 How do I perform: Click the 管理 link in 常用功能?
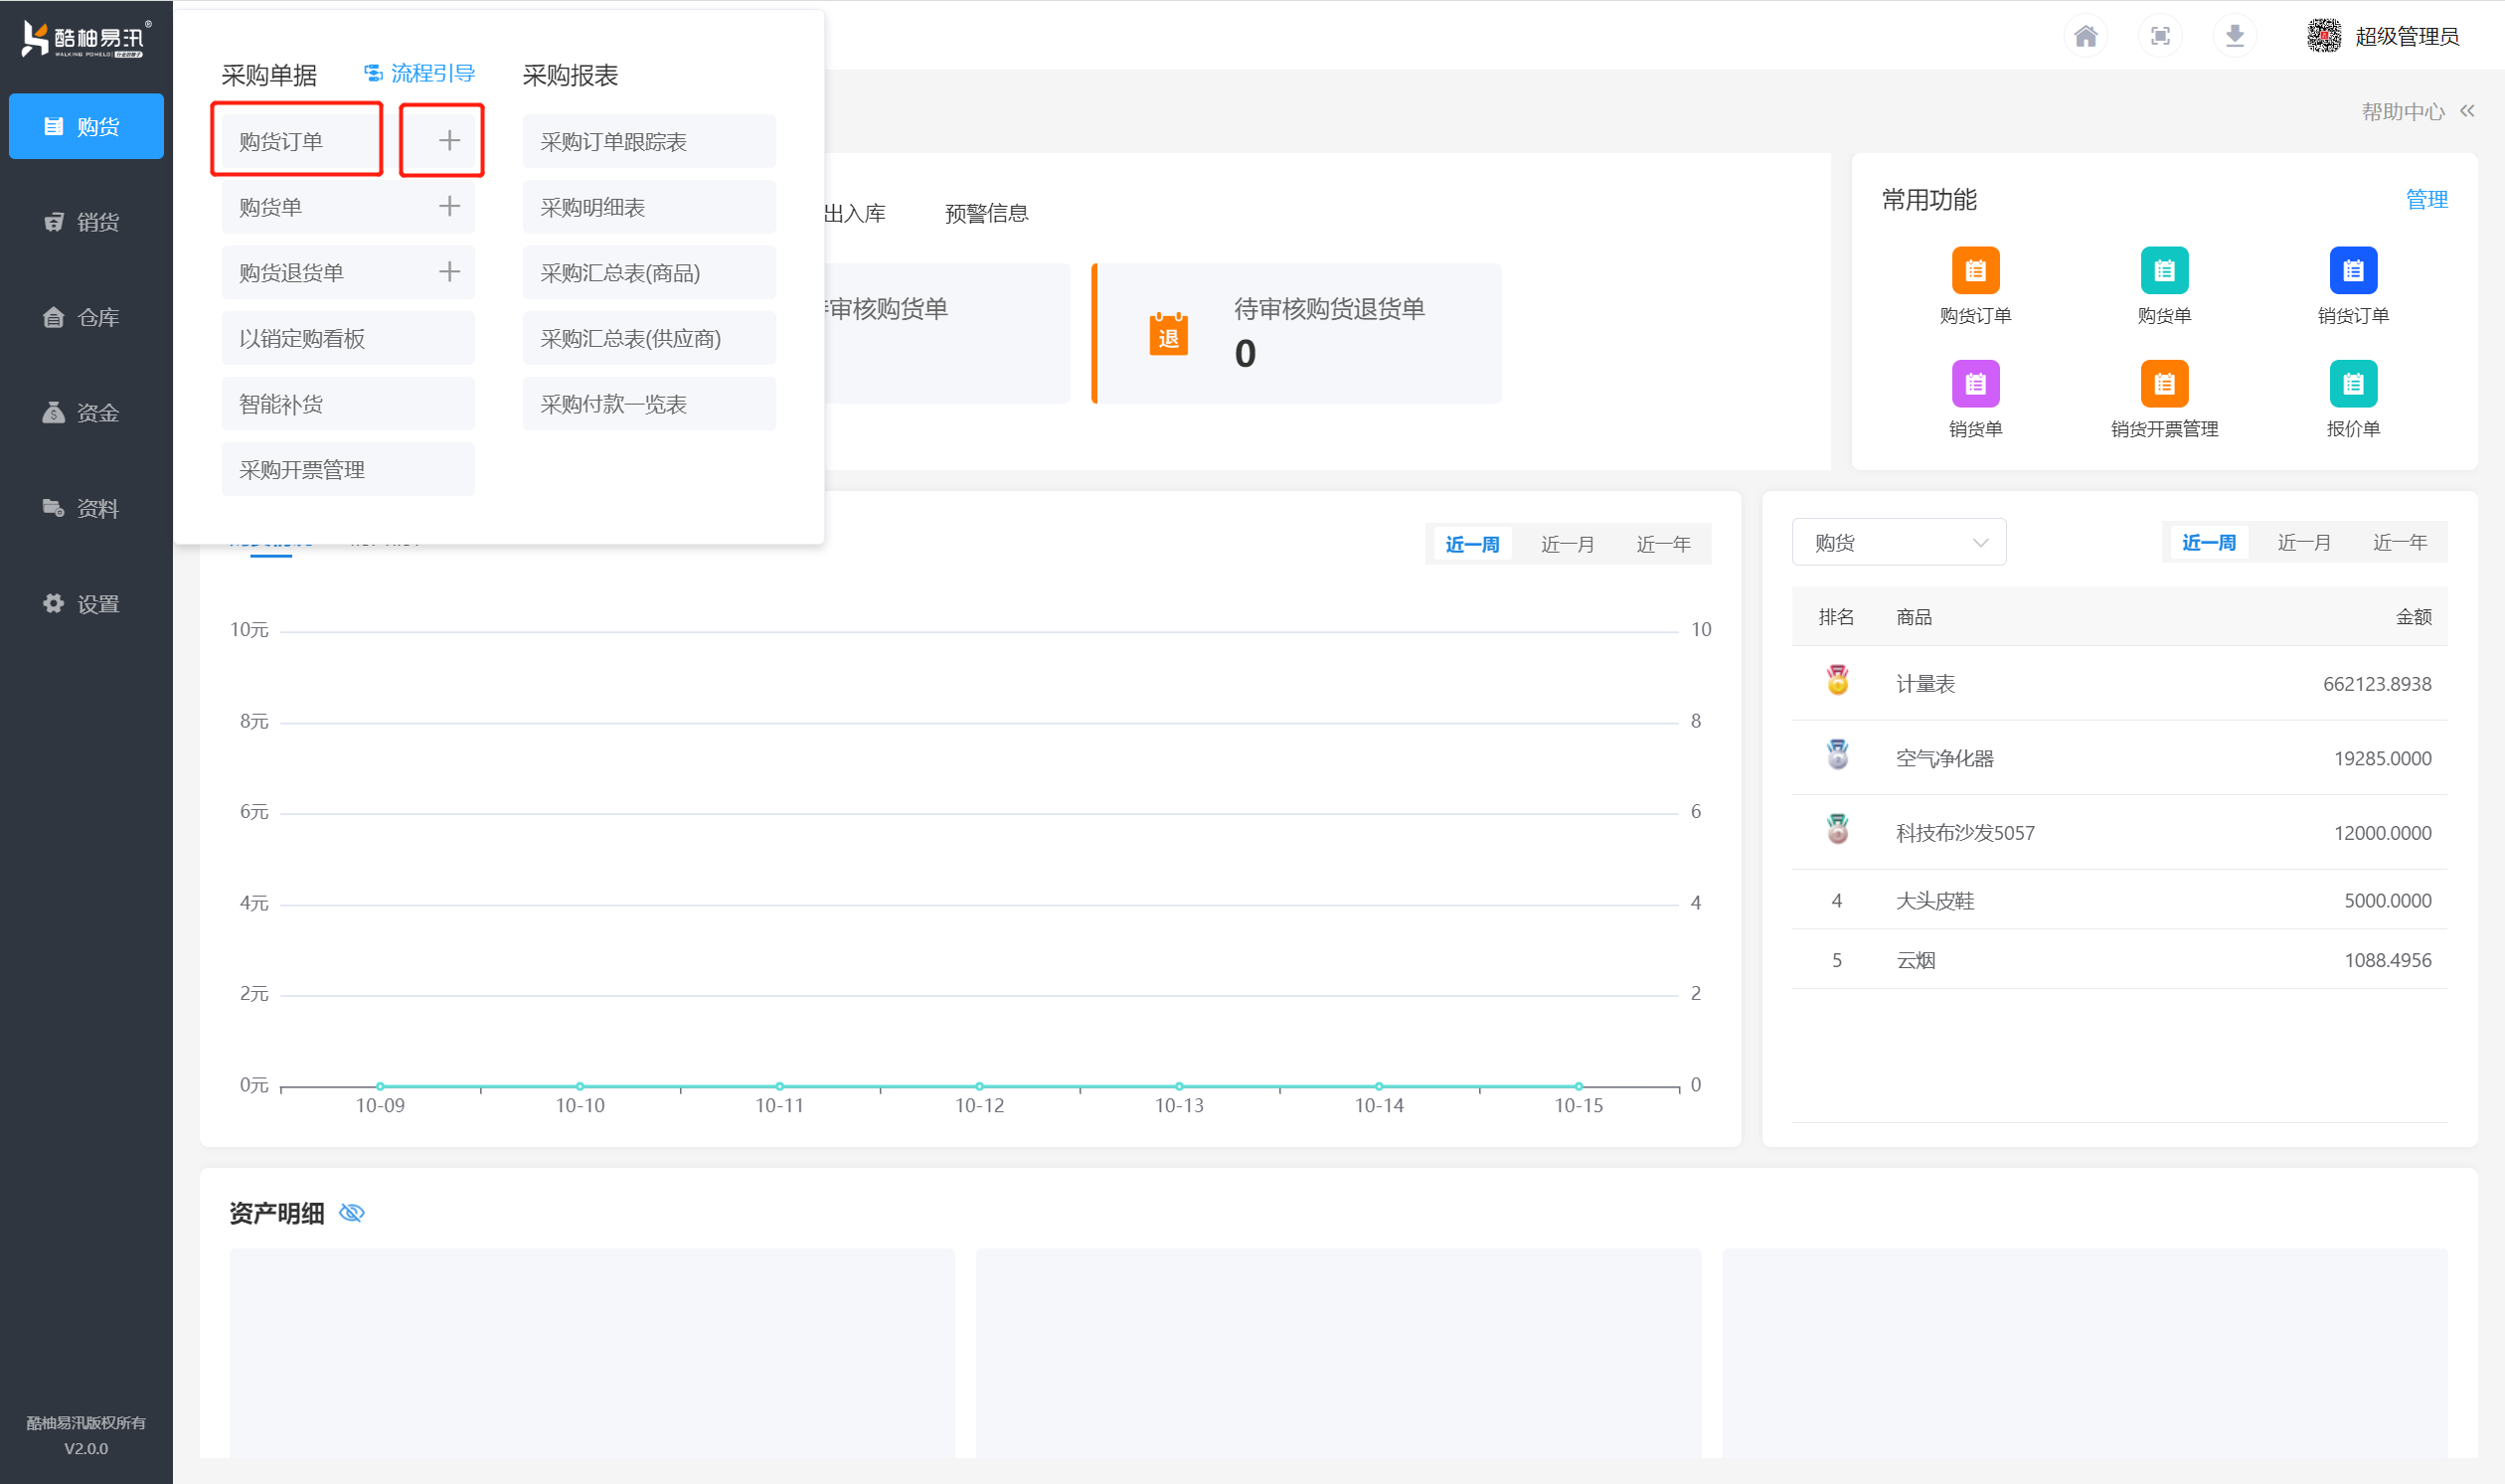[x=2426, y=199]
